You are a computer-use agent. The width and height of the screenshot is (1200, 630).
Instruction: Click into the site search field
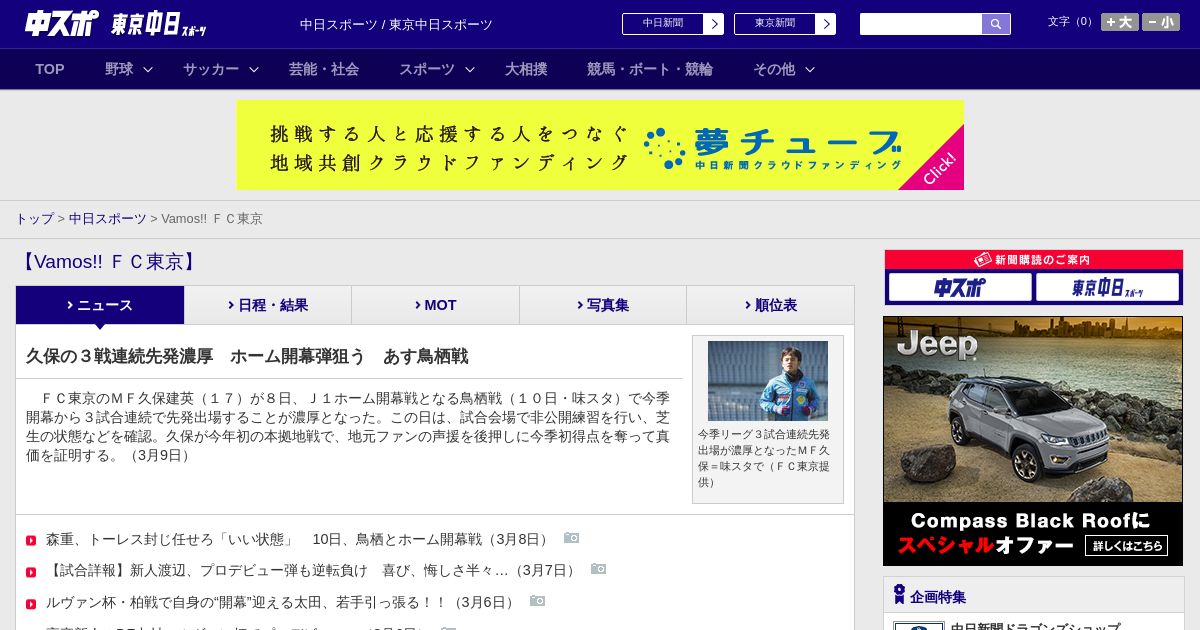(x=921, y=24)
